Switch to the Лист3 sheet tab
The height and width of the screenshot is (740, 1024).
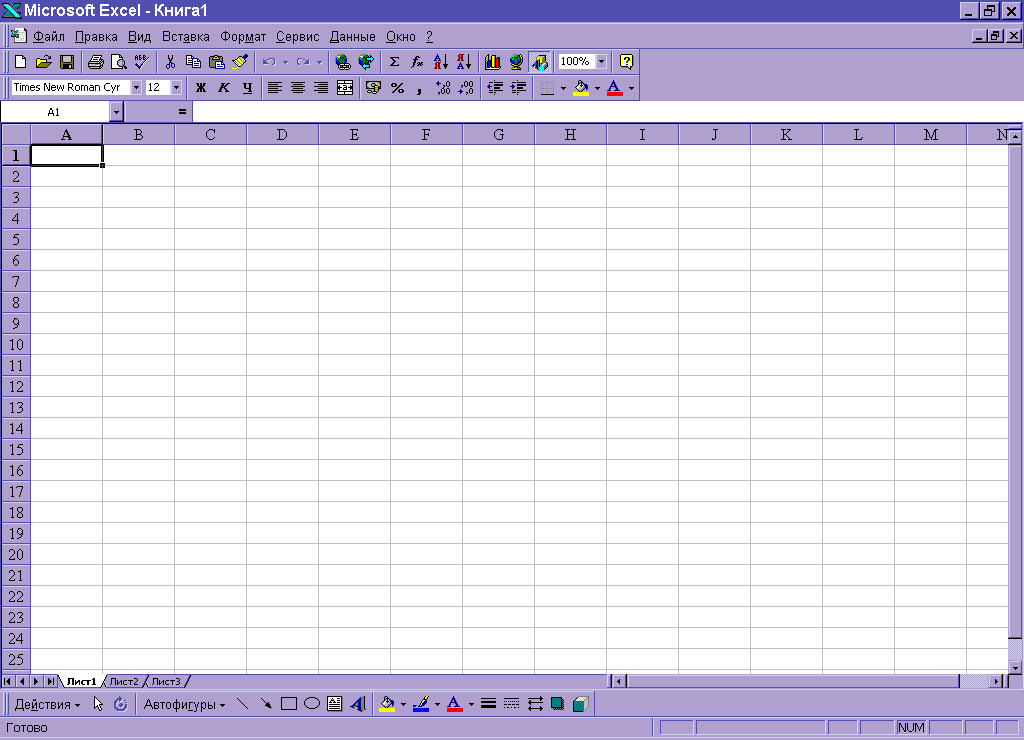[166, 682]
